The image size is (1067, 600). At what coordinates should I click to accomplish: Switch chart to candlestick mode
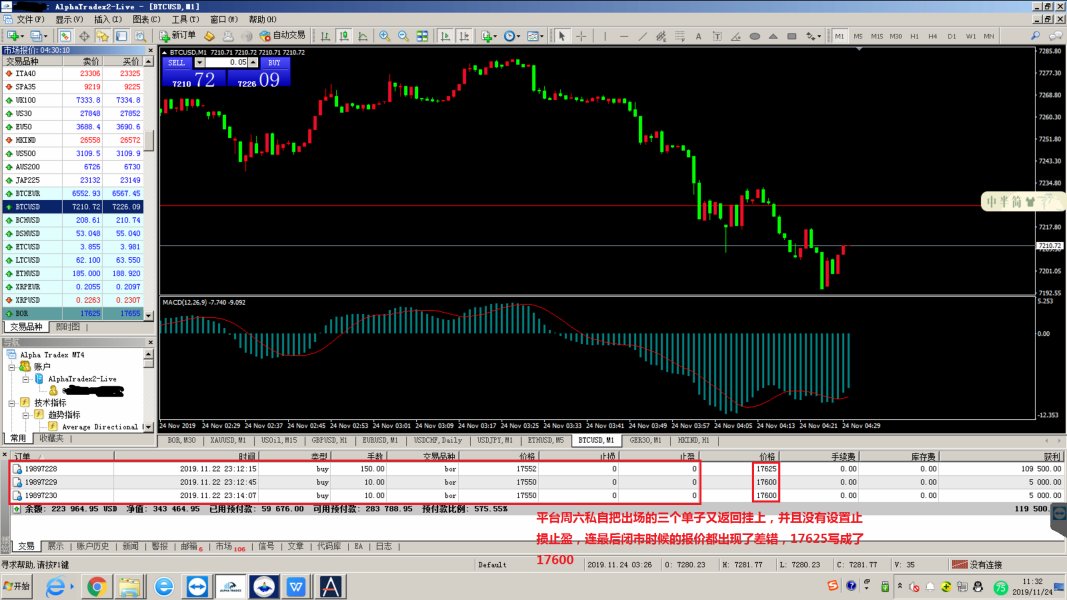point(343,36)
